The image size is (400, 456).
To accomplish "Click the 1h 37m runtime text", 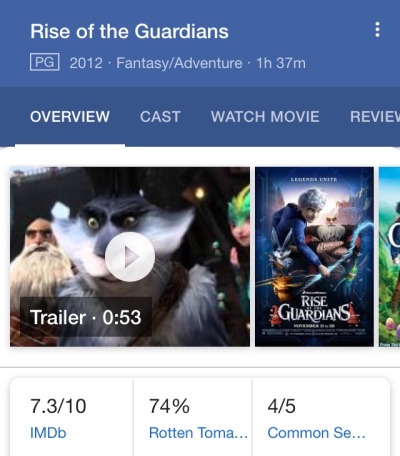I will coord(281,63).
